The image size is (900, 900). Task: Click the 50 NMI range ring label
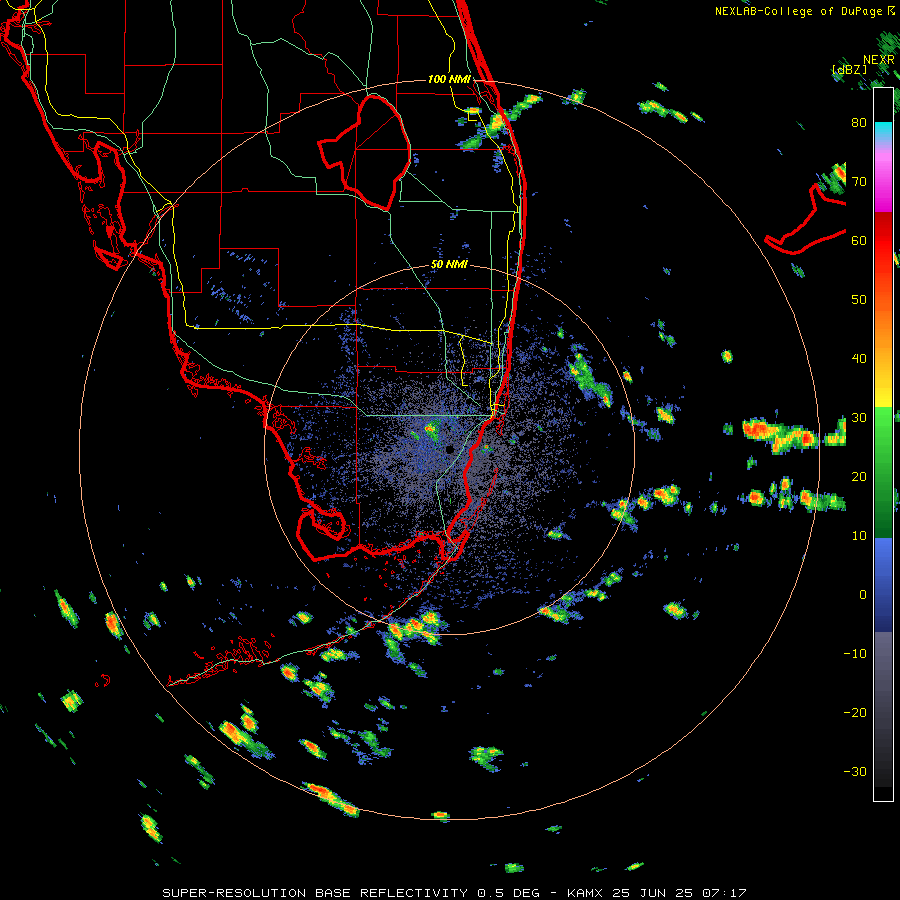click(x=449, y=265)
